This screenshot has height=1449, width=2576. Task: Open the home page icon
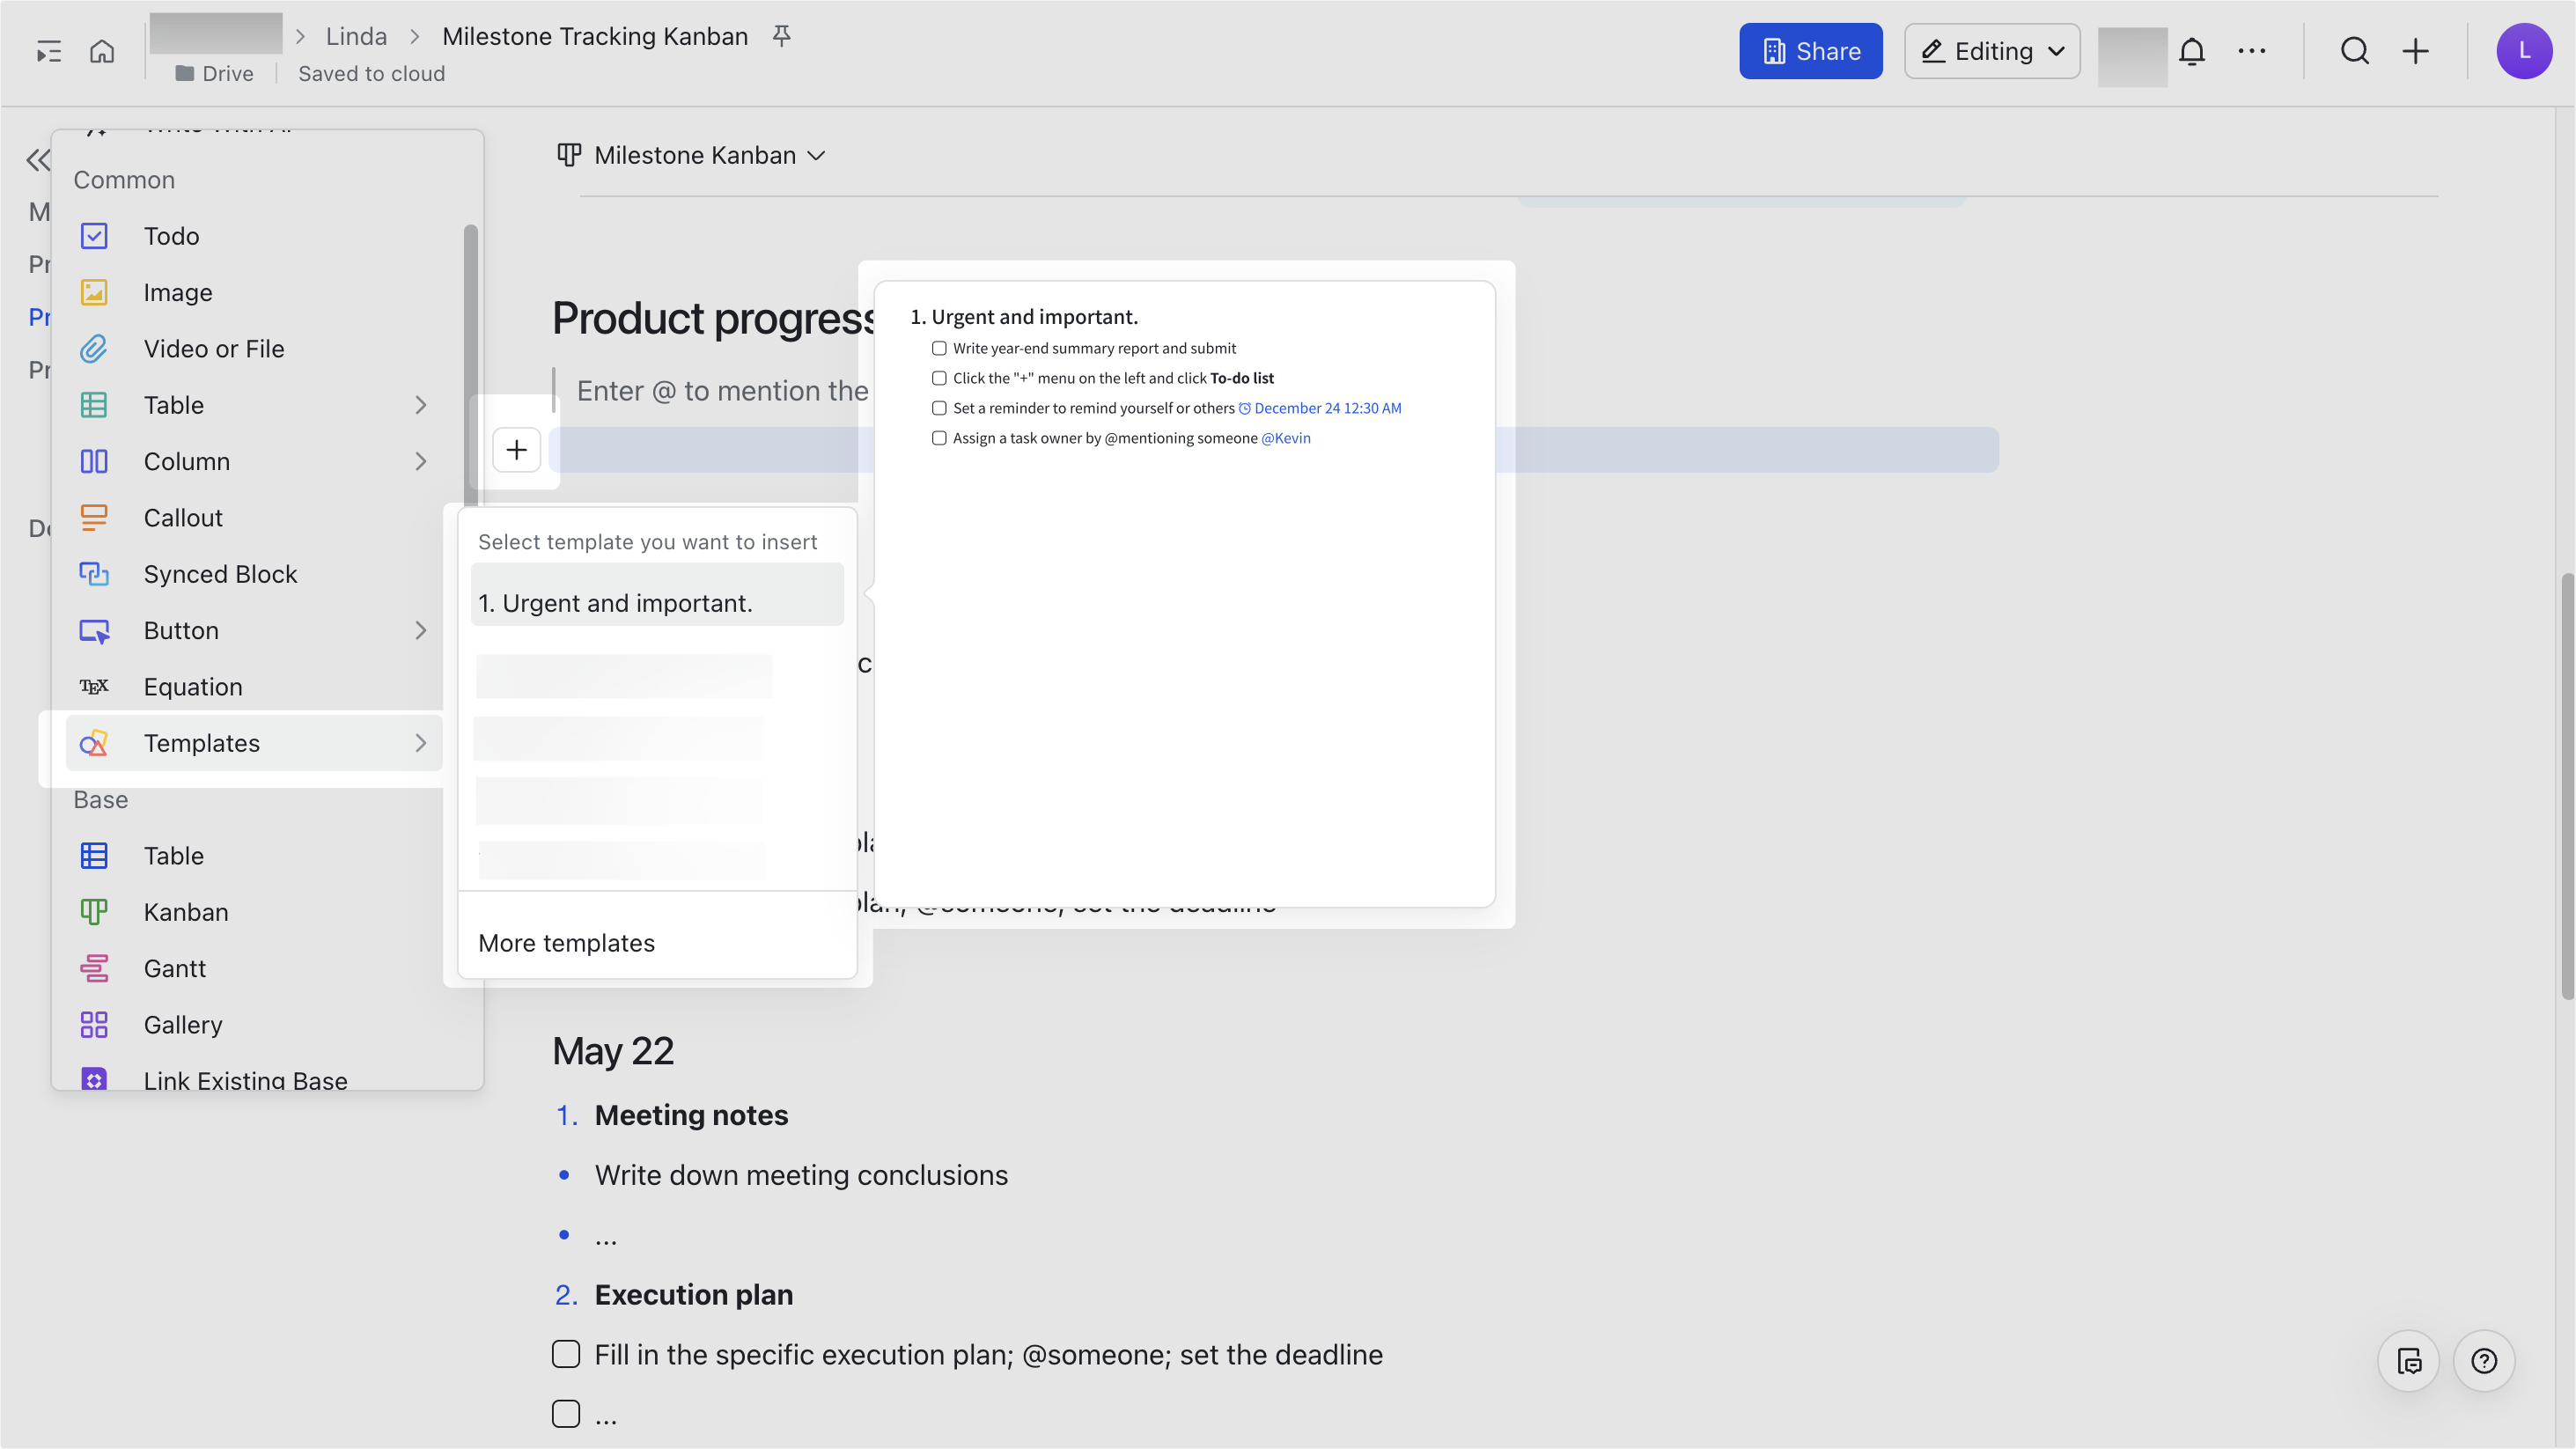click(102, 51)
